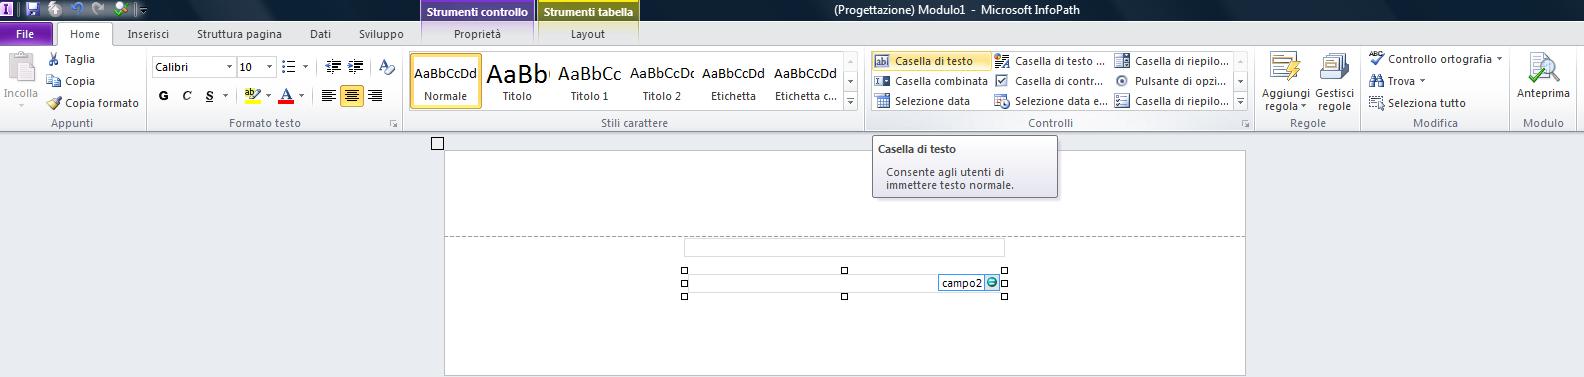The image size is (1584, 377).
Task: Click Aggiungi regola icon
Action: click(1285, 68)
